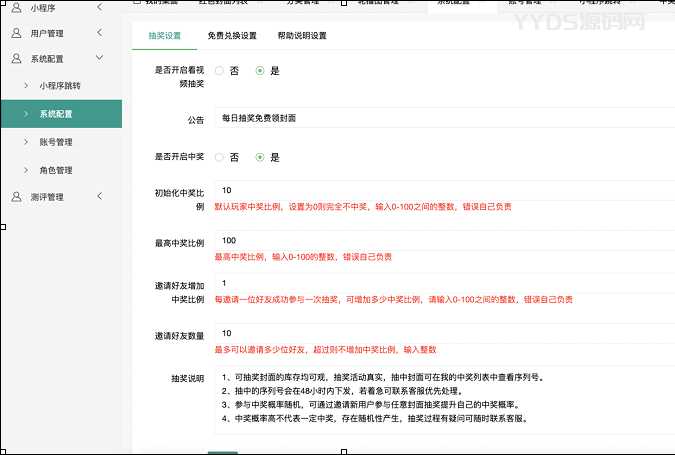Click the 是否开启中奖 field label
Viewport: 675px width, 455px height.
point(180,157)
